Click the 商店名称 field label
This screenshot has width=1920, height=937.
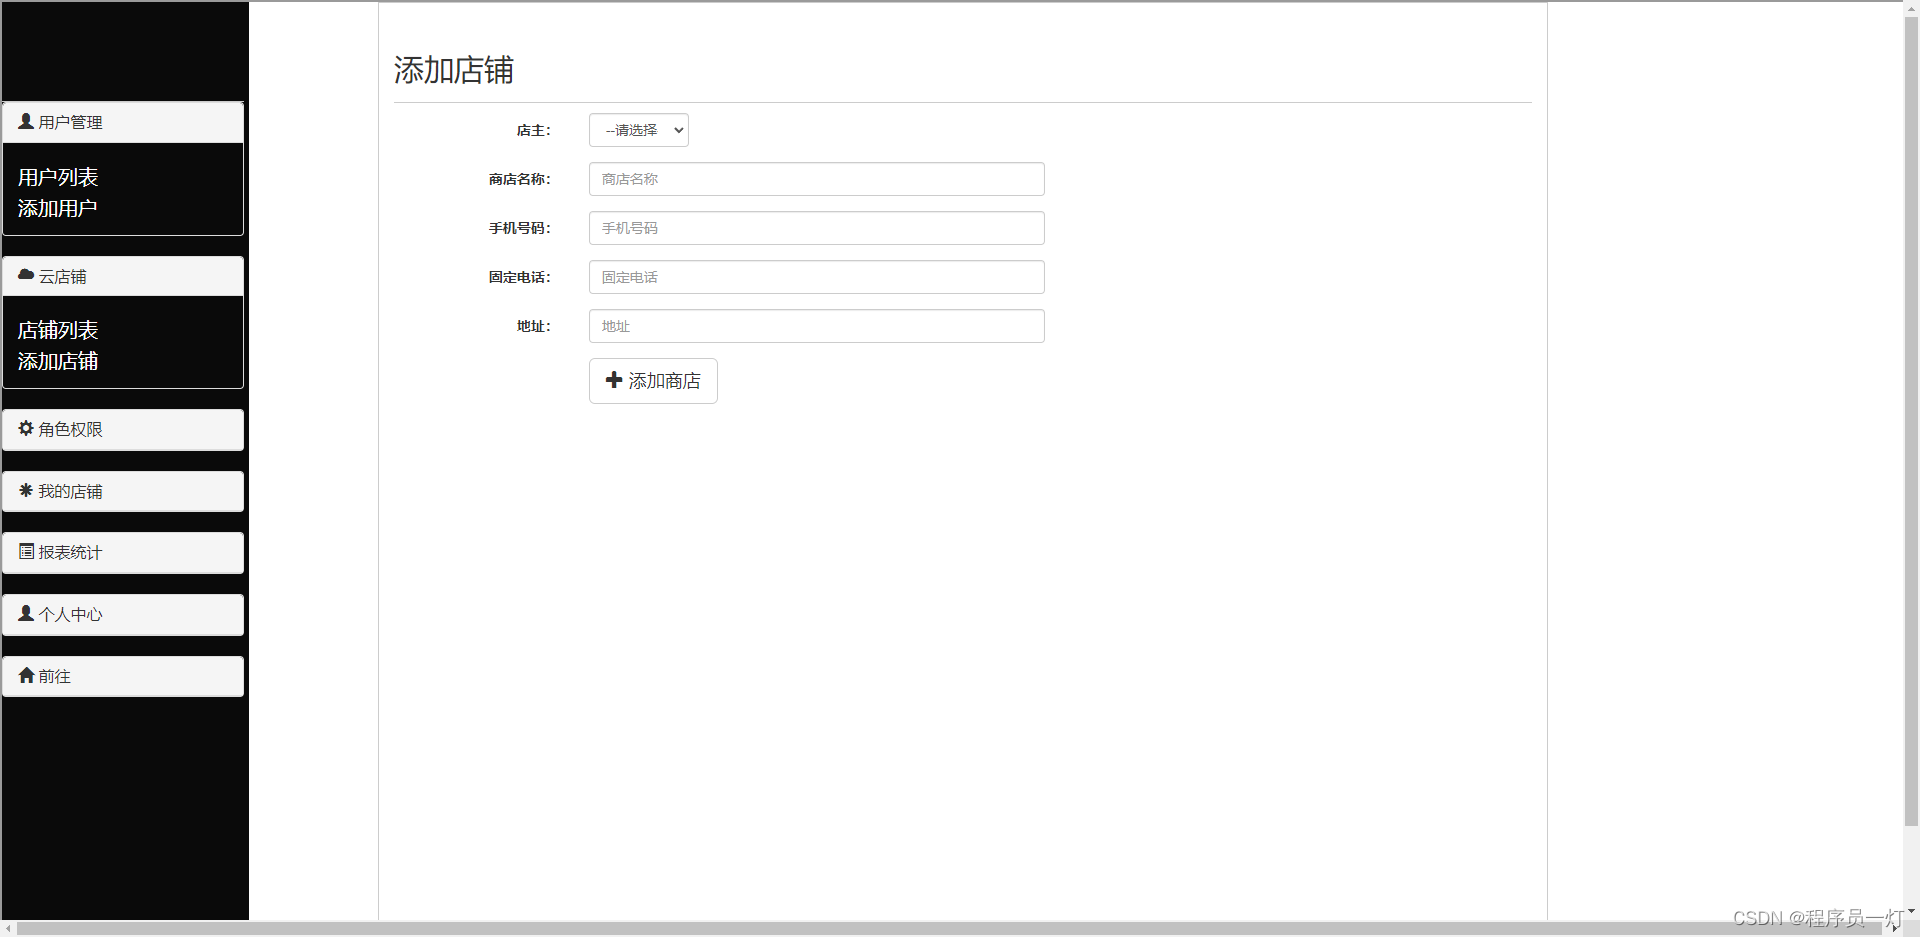pos(519,179)
